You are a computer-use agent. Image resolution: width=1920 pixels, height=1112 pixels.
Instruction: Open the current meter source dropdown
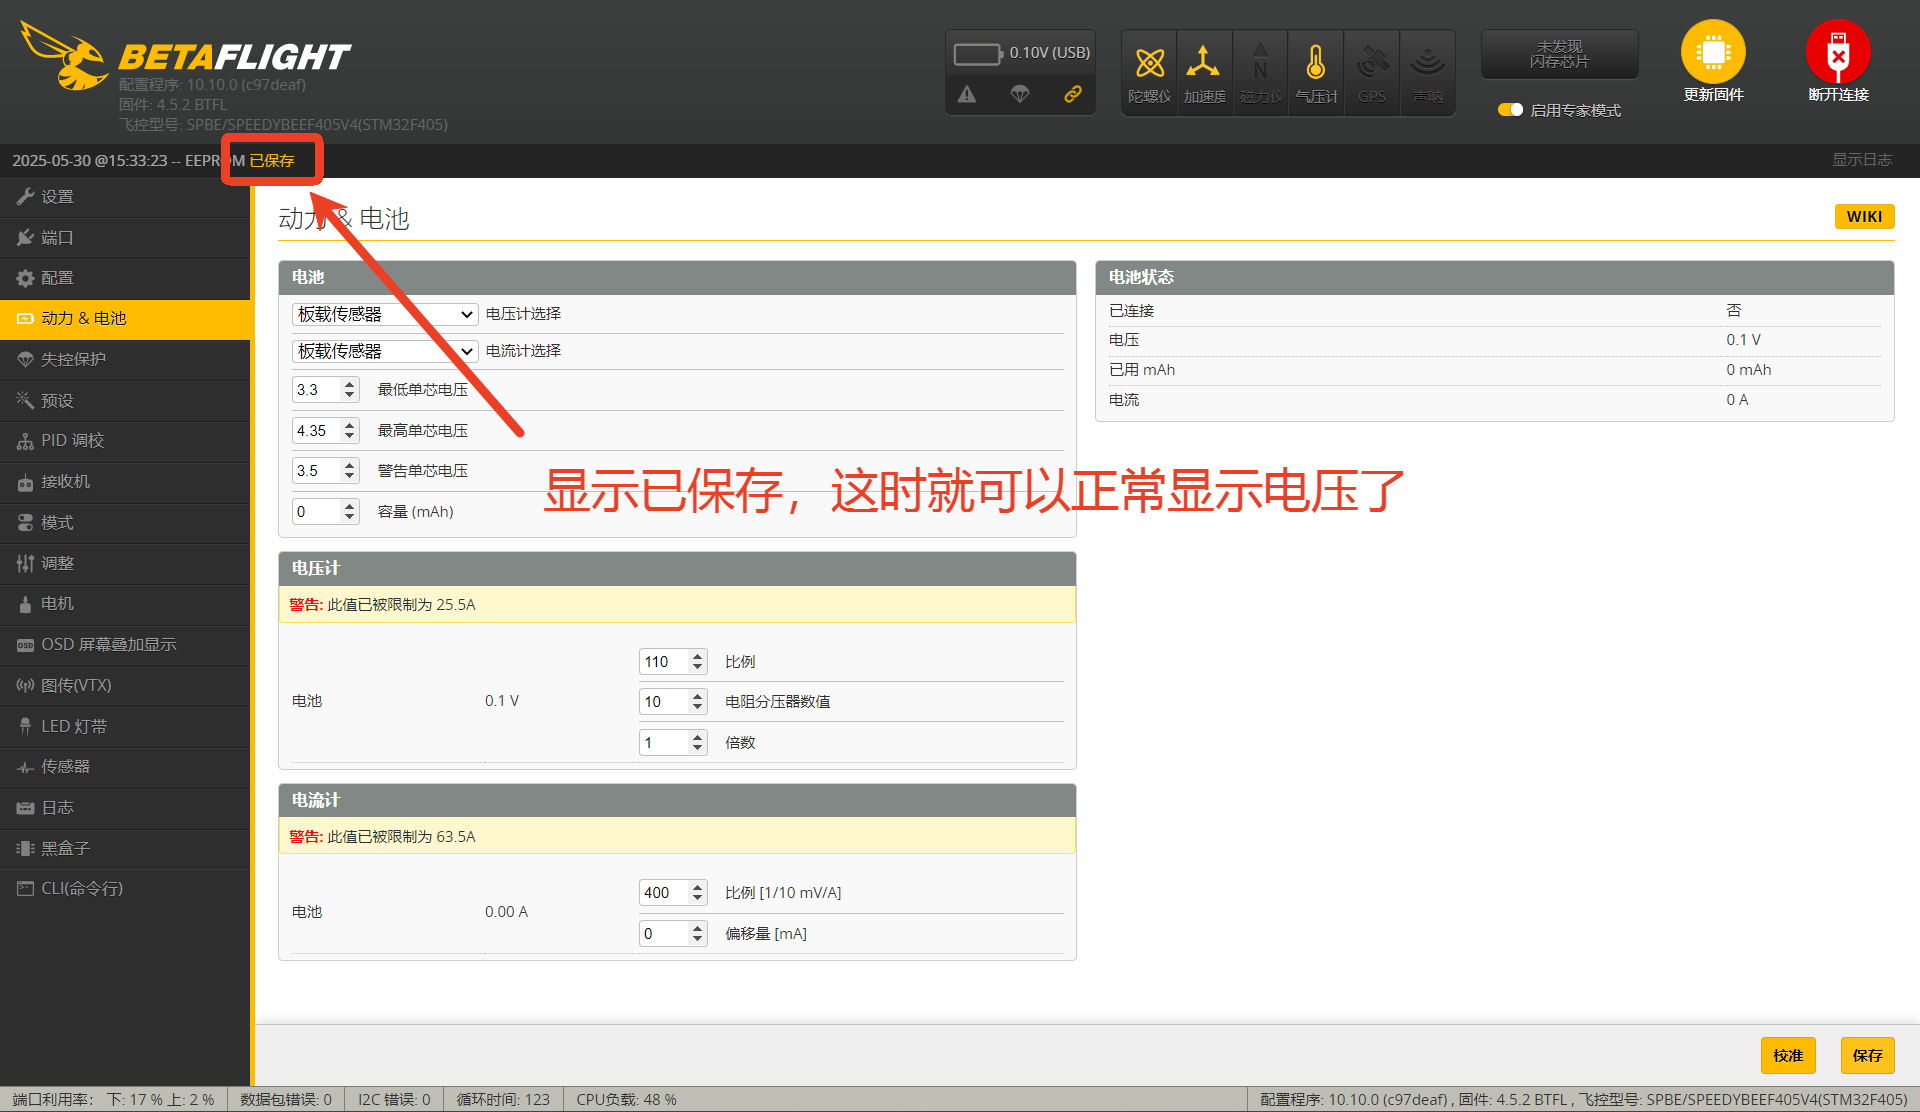[x=385, y=351]
